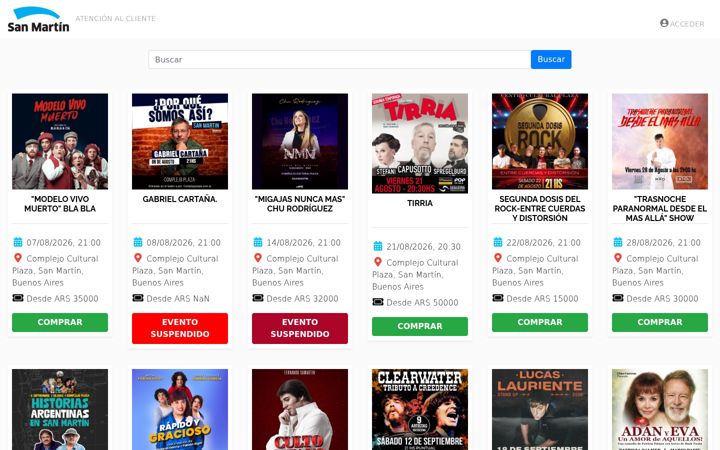The image size is (720, 450).
Task: Open the Gabriel Cartaña poster image
Action: point(180,141)
